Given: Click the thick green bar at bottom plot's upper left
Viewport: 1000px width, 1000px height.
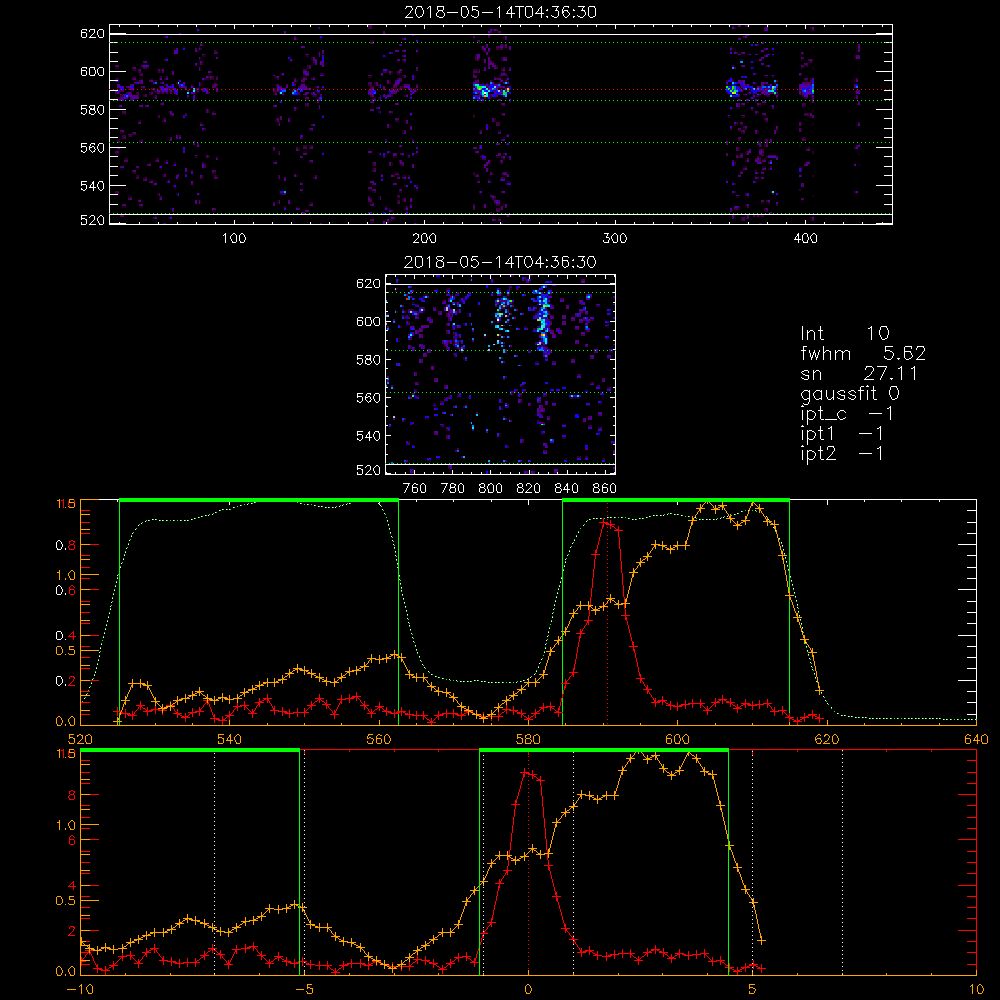Looking at the screenshot, I should point(189,750).
